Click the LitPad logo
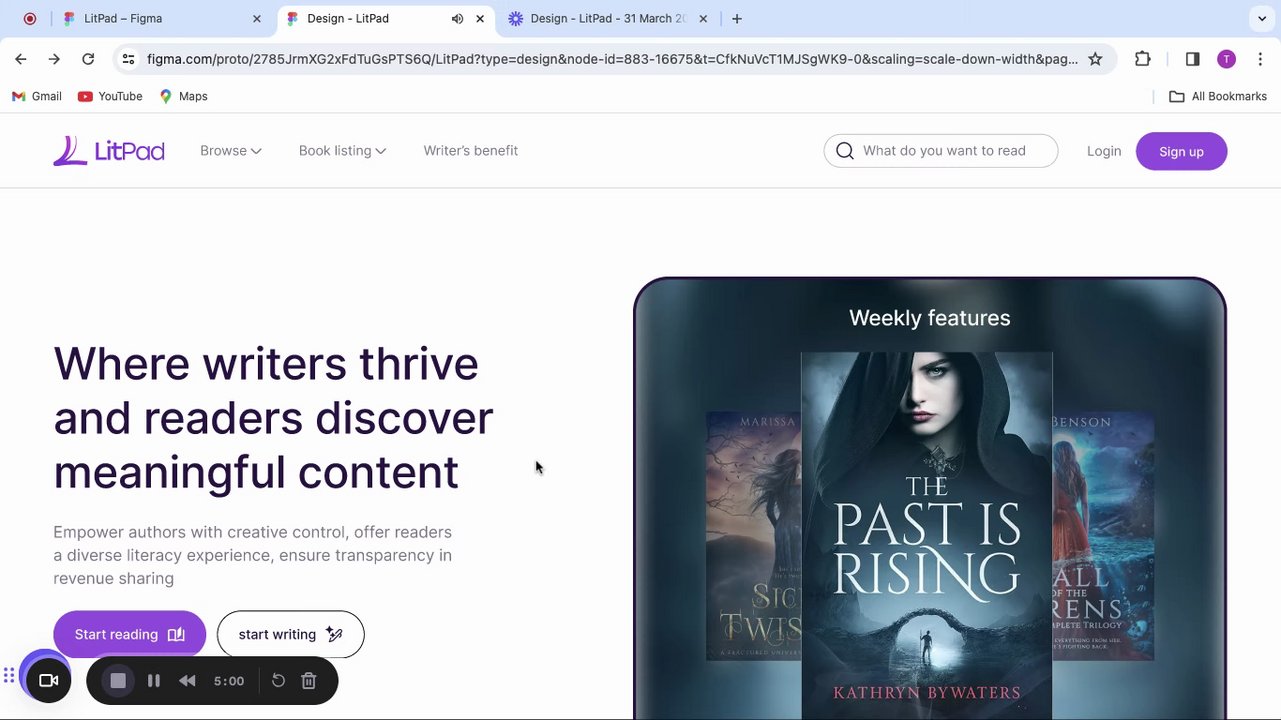This screenshot has height=720, width=1281. 109,151
